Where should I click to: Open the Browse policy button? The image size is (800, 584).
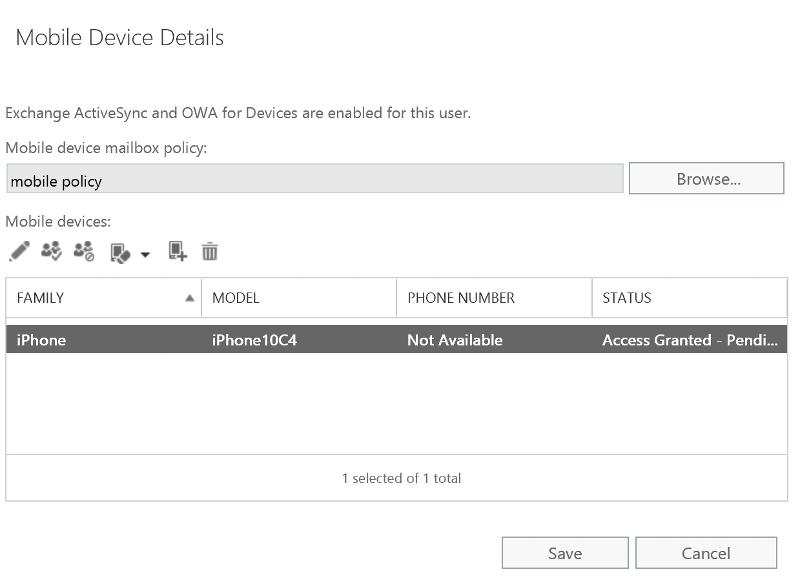[706, 179]
